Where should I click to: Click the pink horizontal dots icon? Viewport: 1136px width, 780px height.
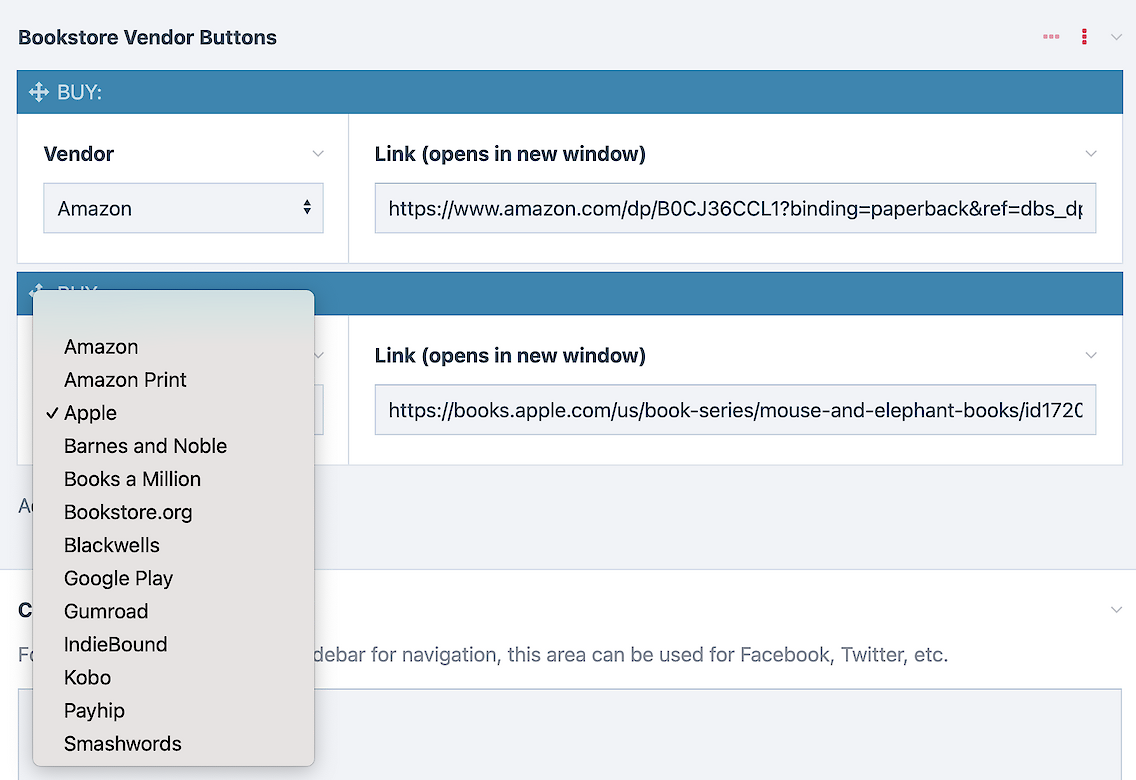[x=1051, y=37]
